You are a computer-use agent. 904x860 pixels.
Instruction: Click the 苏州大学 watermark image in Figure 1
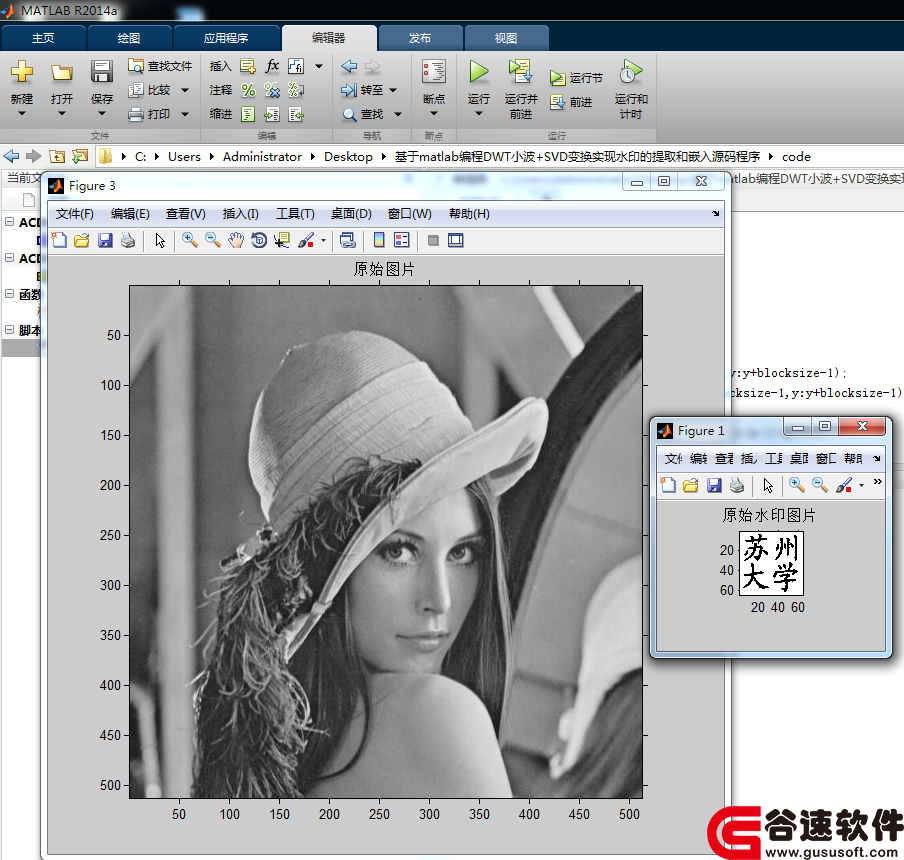[x=771, y=564]
